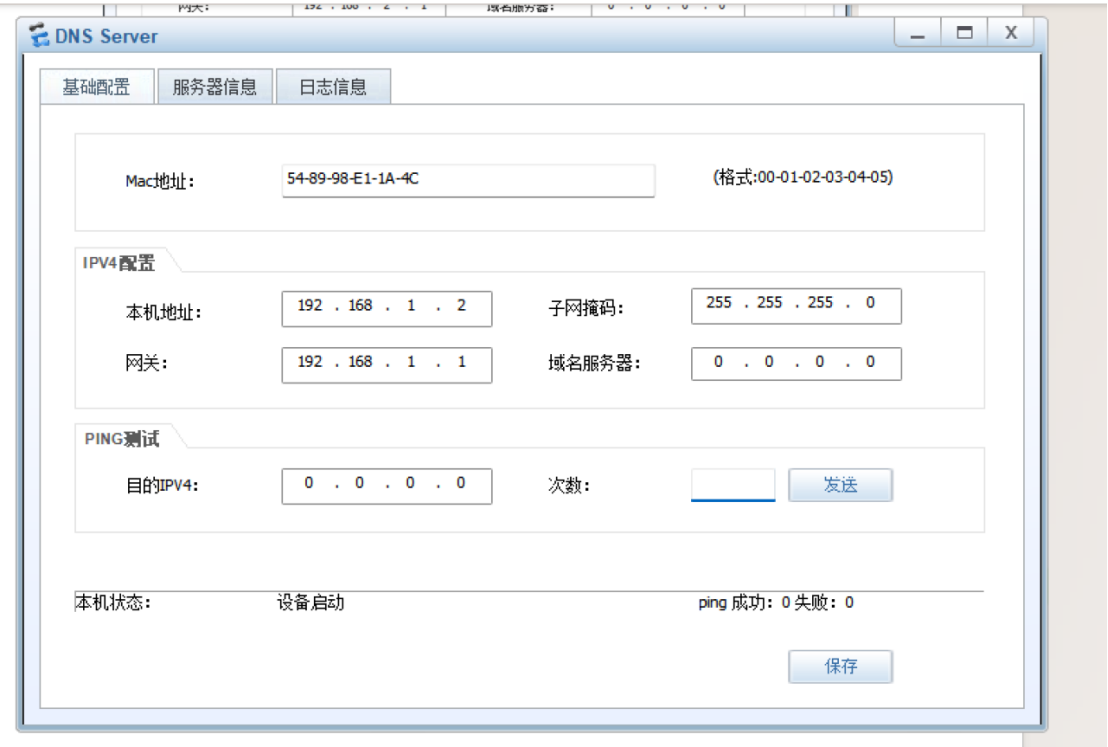Click the 域名服务器: label in DNS Server window

[x=594, y=363]
